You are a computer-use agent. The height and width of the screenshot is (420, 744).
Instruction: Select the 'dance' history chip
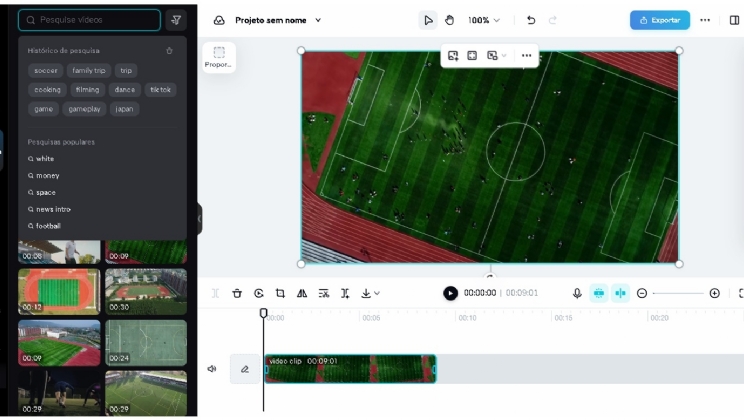[124, 90]
